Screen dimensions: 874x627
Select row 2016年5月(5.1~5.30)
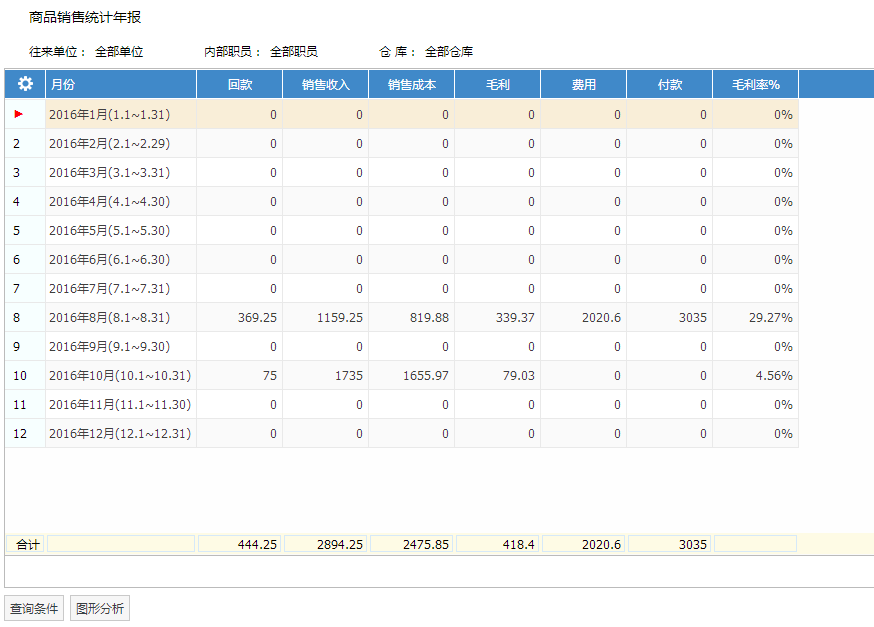click(402, 230)
